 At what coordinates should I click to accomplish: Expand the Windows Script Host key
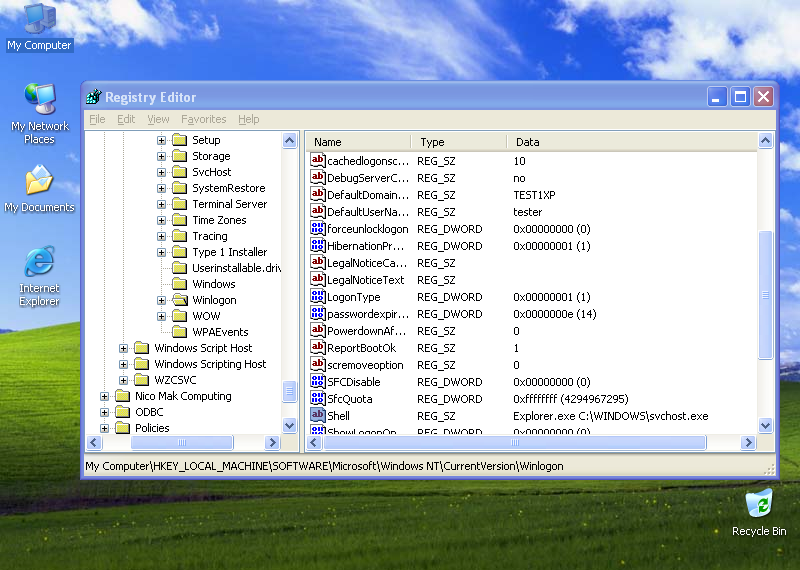pos(123,348)
